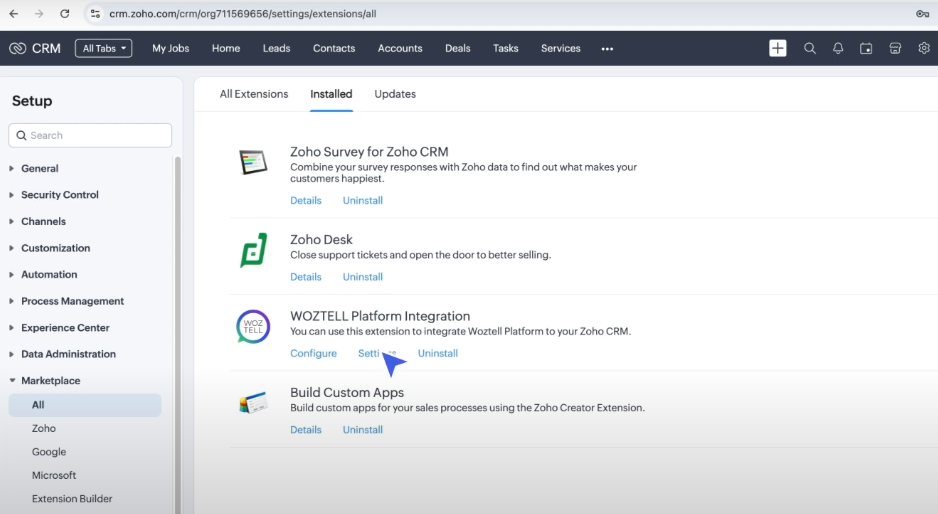
Task: Go to the Home module
Action: (226, 48)
